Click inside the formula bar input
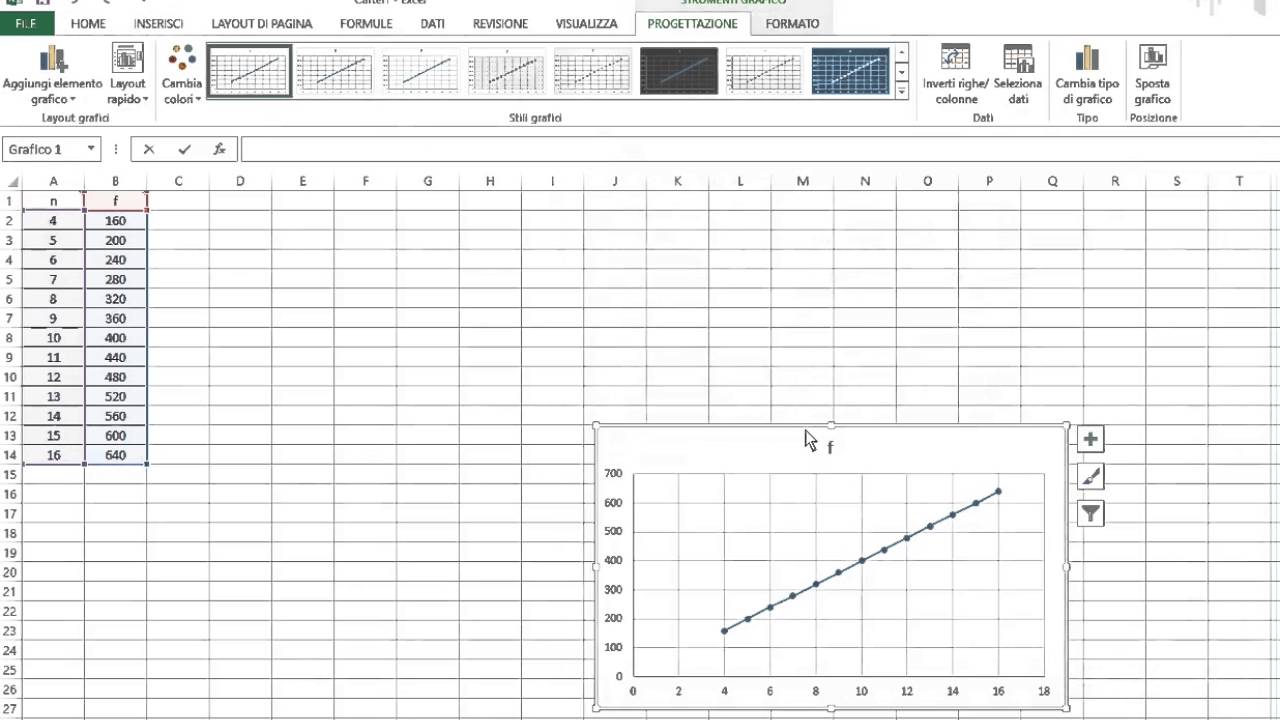 pos(760,149)
